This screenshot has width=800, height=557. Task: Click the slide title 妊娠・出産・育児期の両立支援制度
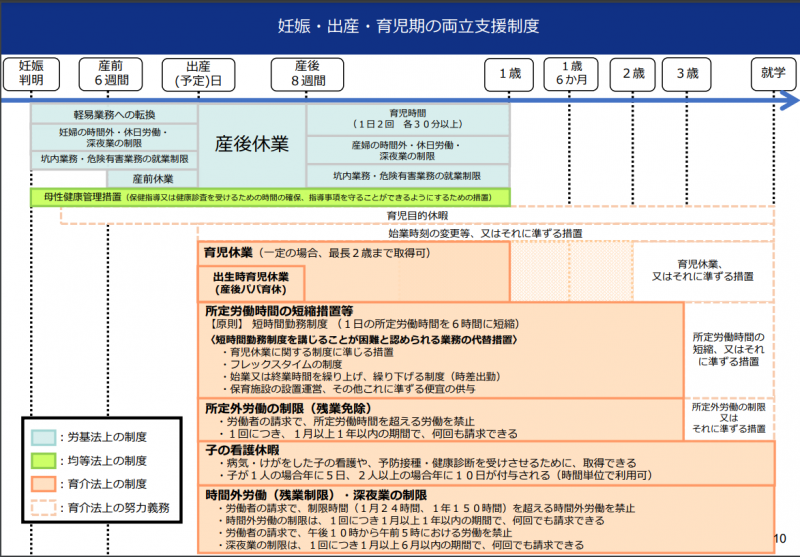[400, 27]
